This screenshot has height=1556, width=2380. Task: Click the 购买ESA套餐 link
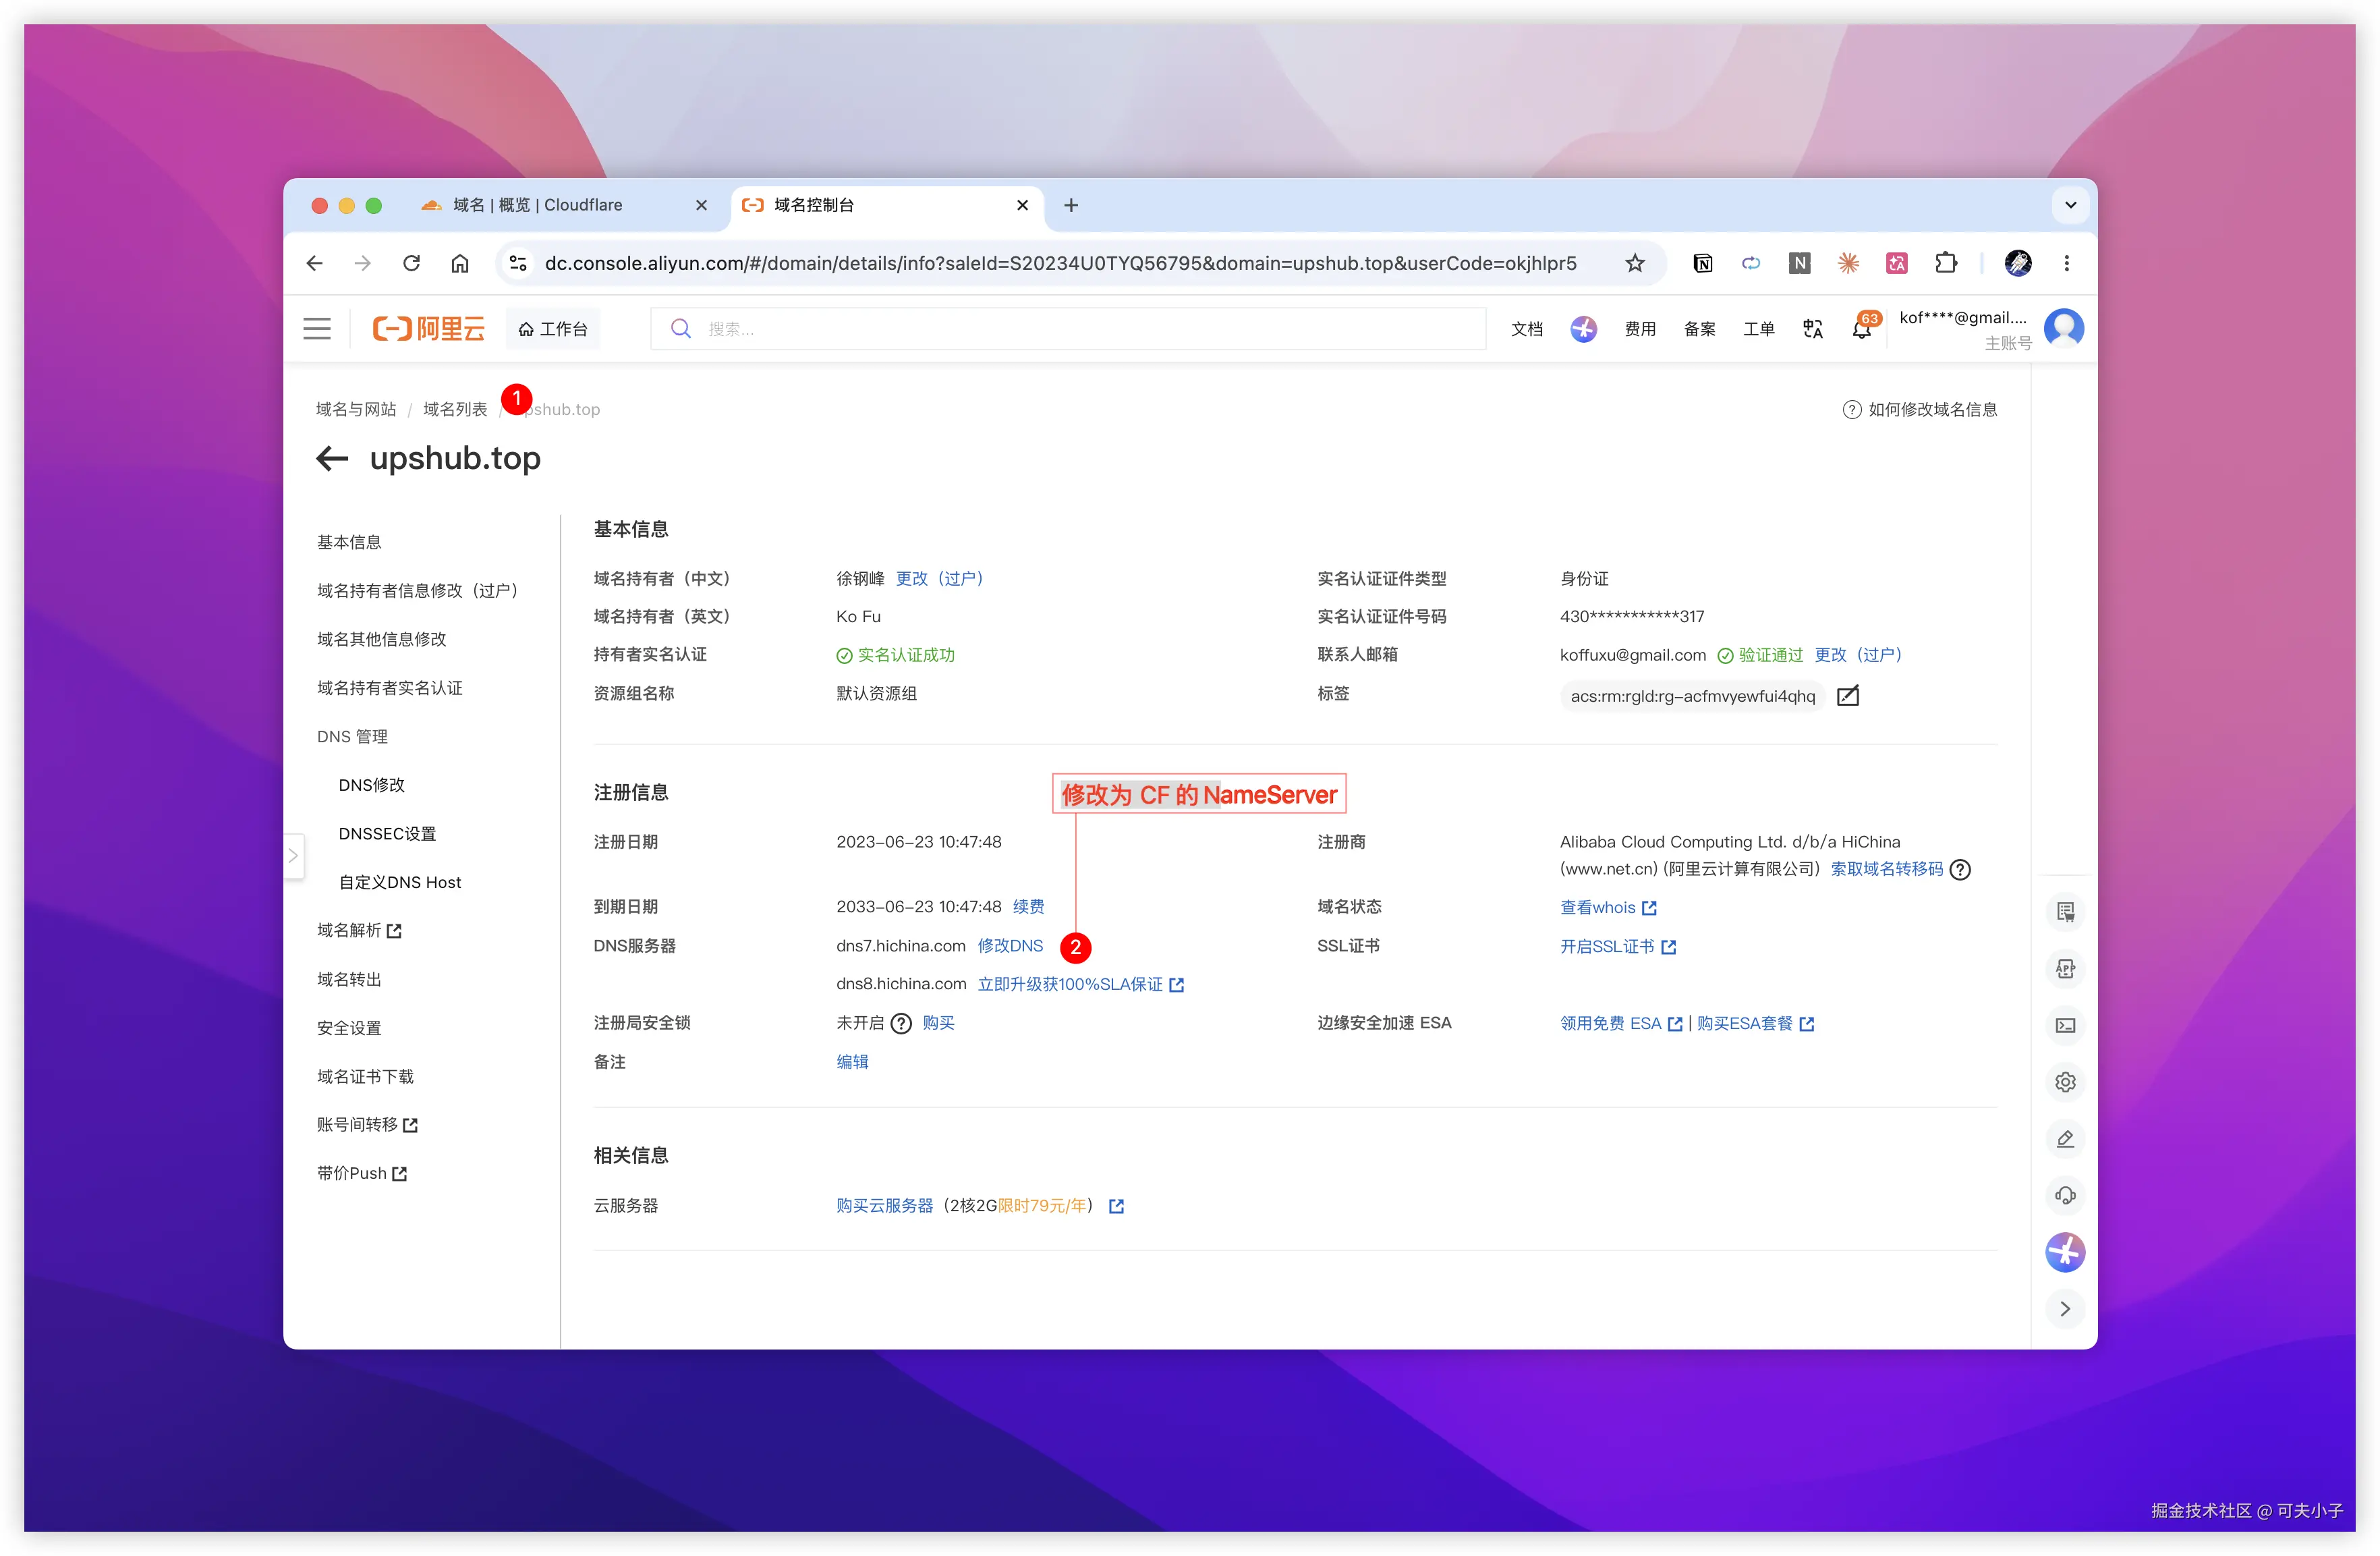[1755, 1023]
